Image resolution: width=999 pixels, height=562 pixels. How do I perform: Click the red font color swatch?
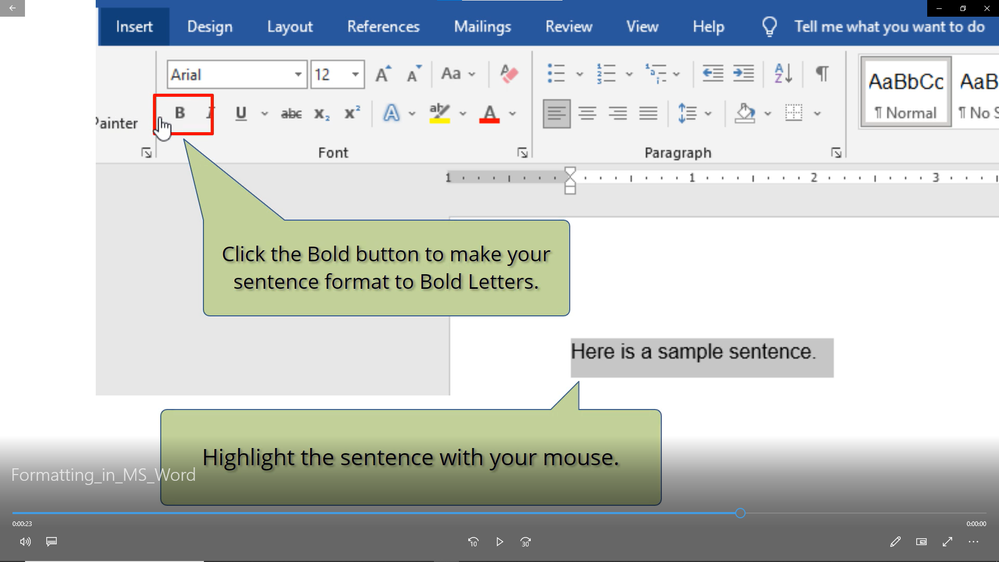click(x=489, y=114)
